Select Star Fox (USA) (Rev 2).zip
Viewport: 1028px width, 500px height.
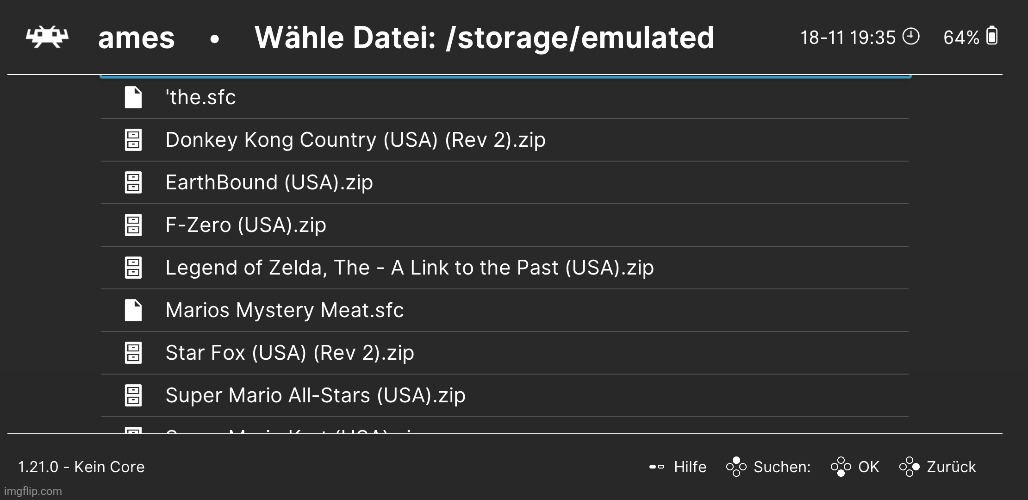tap(289, 353)
